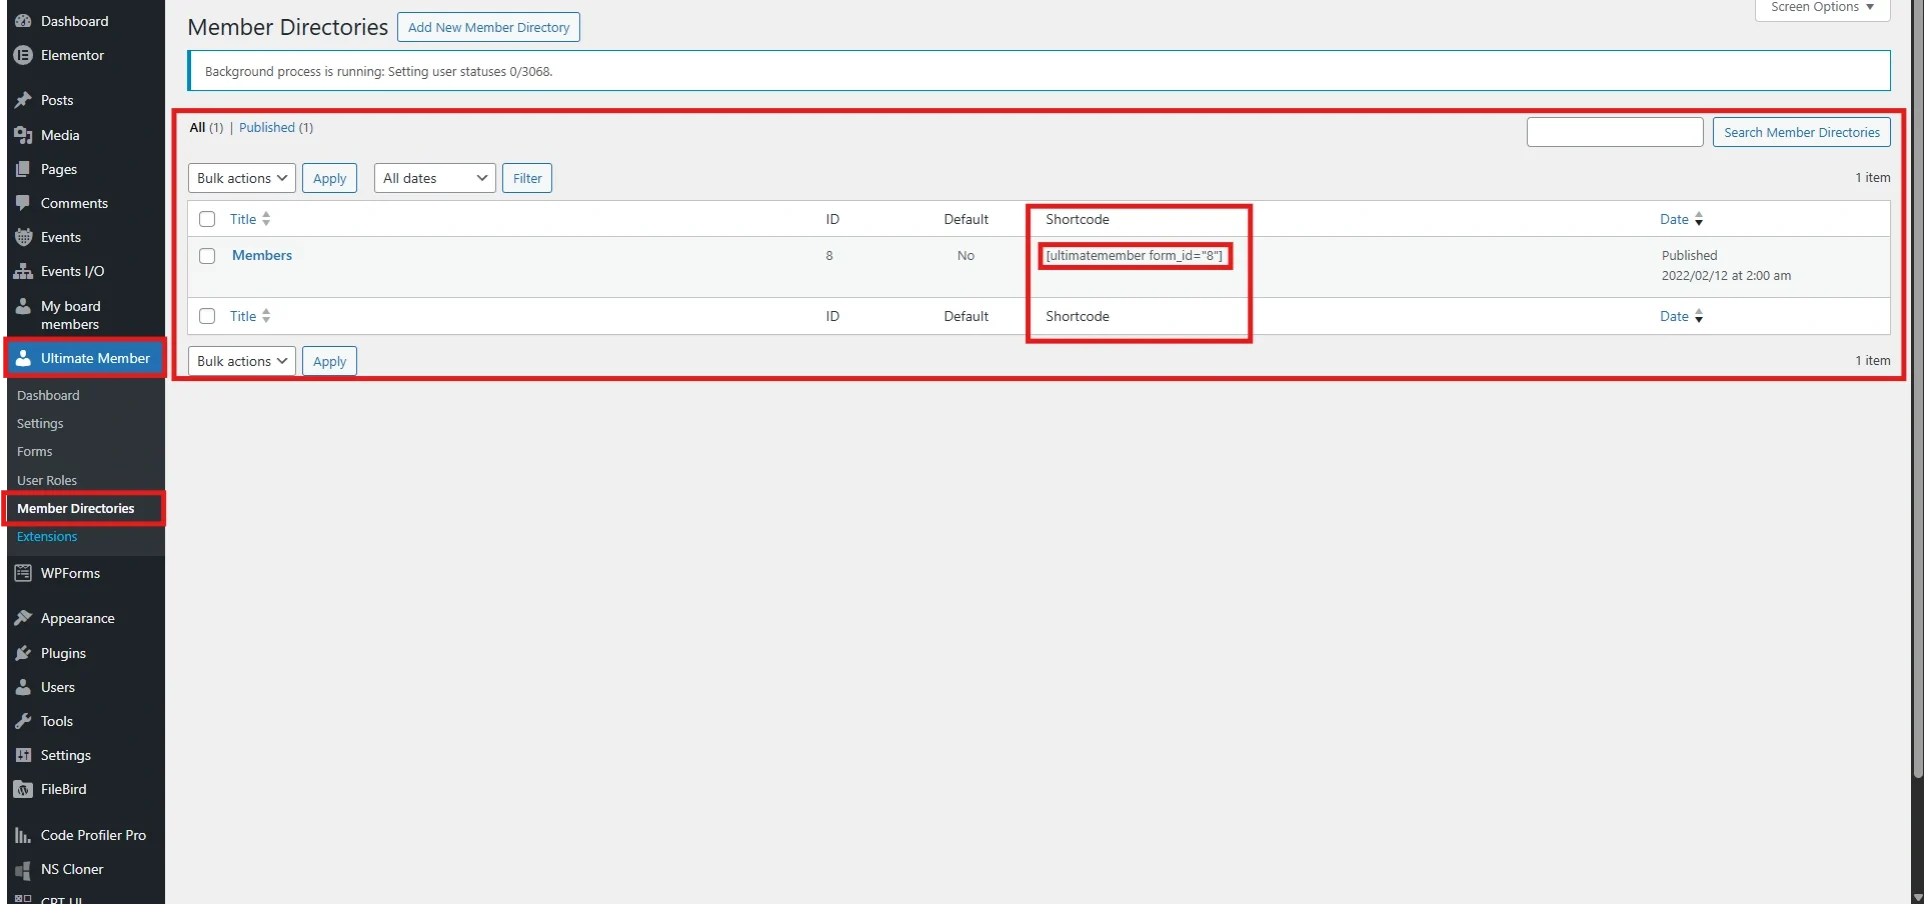Click the '2022/02/12 at 2:00 am' date text
This screenshot has width=1924, height=904.
(1726, 275)
